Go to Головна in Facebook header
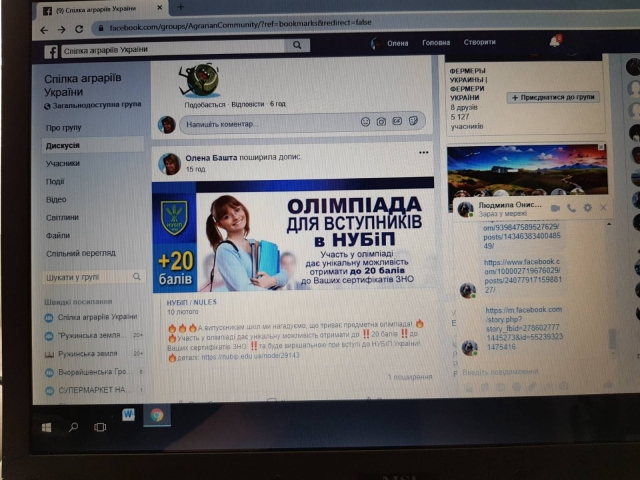 click(436, 42)
